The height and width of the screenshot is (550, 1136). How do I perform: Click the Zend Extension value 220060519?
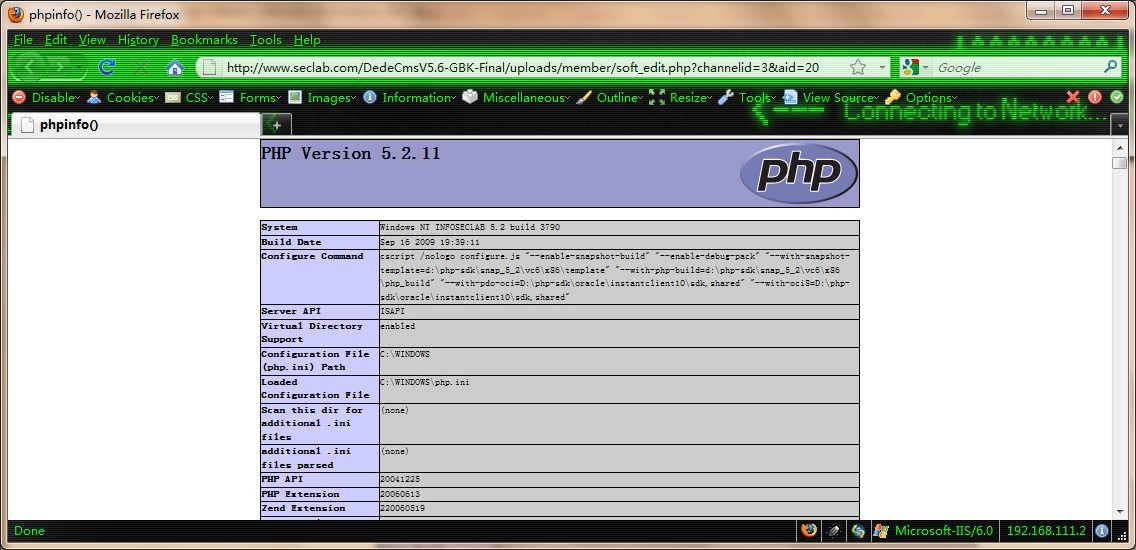(x=403, y=508)
